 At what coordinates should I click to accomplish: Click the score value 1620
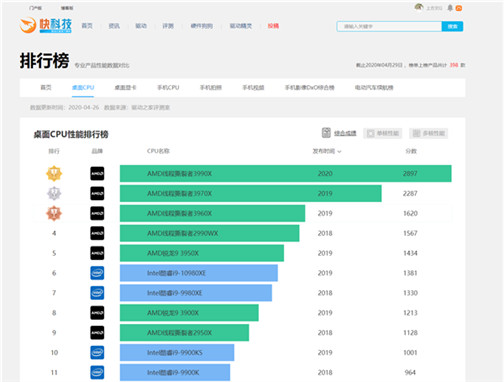[410, 213]
